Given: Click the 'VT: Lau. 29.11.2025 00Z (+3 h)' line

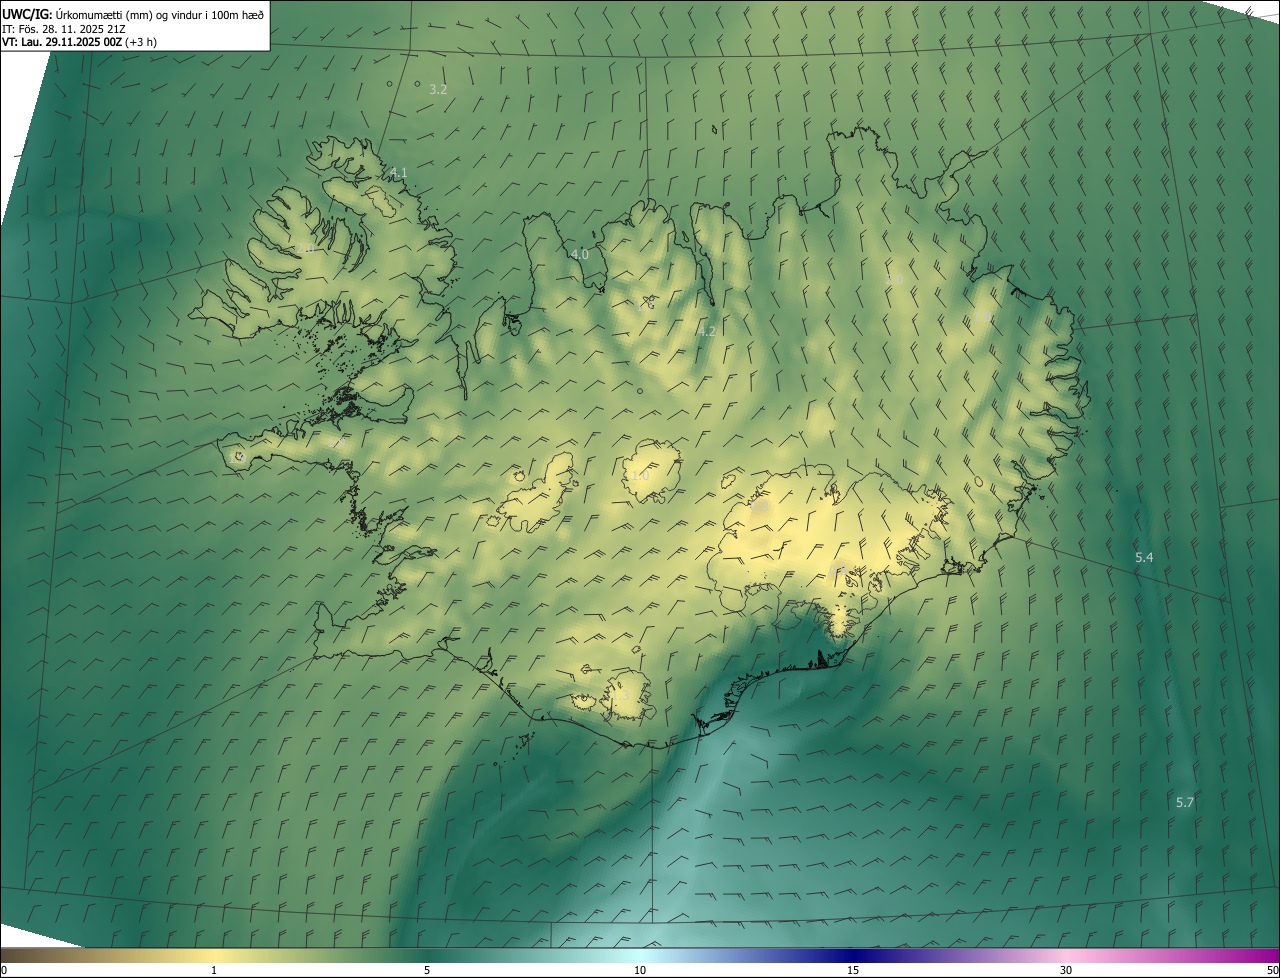Looking at the screenshot, I should 79,42.
